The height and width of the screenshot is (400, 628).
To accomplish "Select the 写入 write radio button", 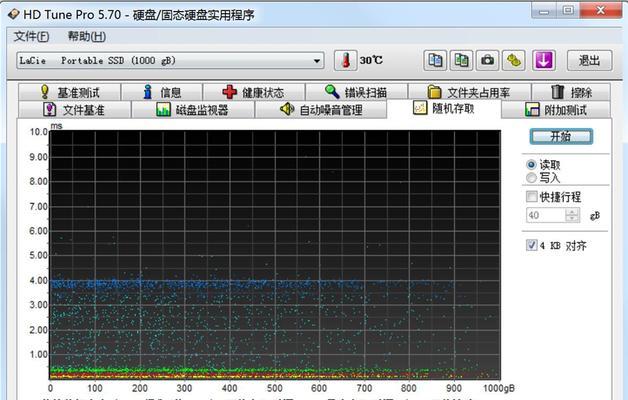I will coord(531,178).
